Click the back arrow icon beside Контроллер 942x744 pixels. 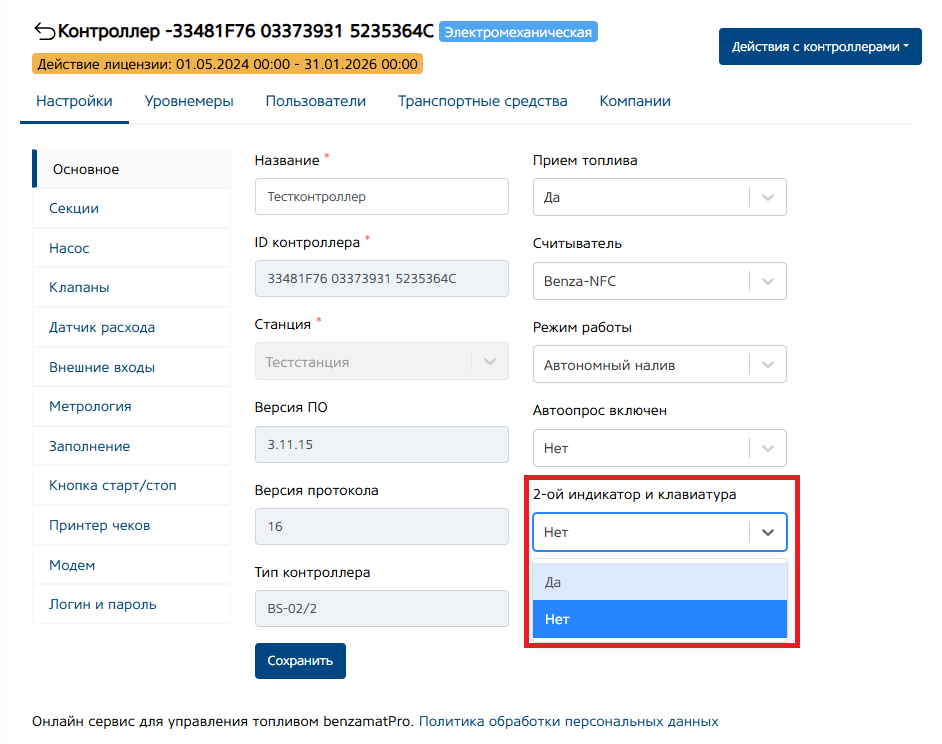(44, 31)
